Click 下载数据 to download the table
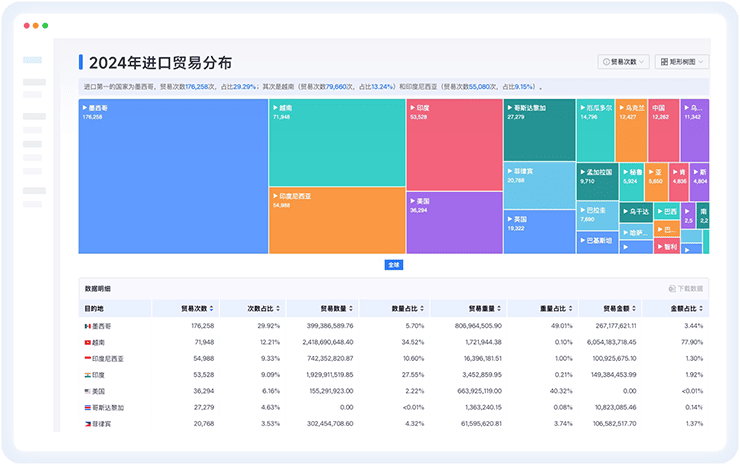Viewport: 740px width, 465px height. (x=690, y=288)
